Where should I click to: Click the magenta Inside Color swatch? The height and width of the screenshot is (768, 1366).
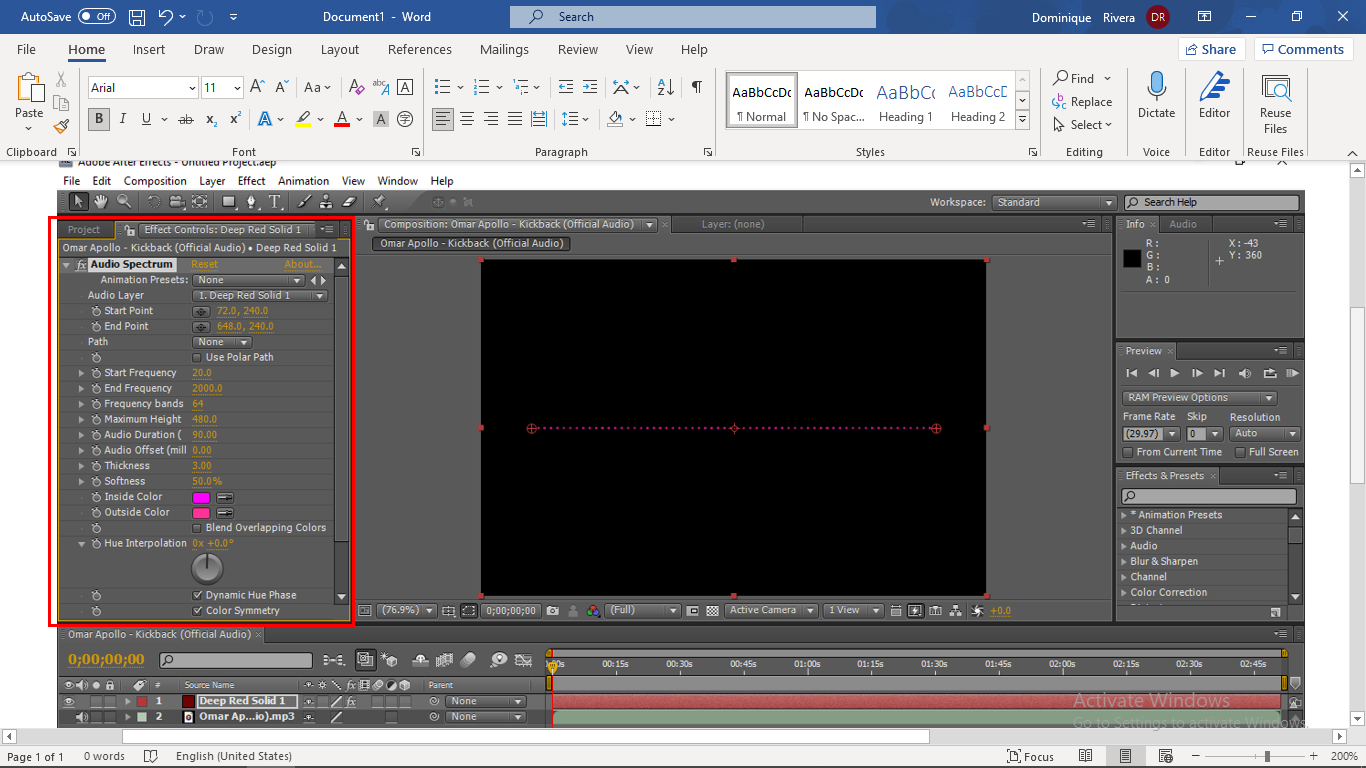(x=201, y=497)
